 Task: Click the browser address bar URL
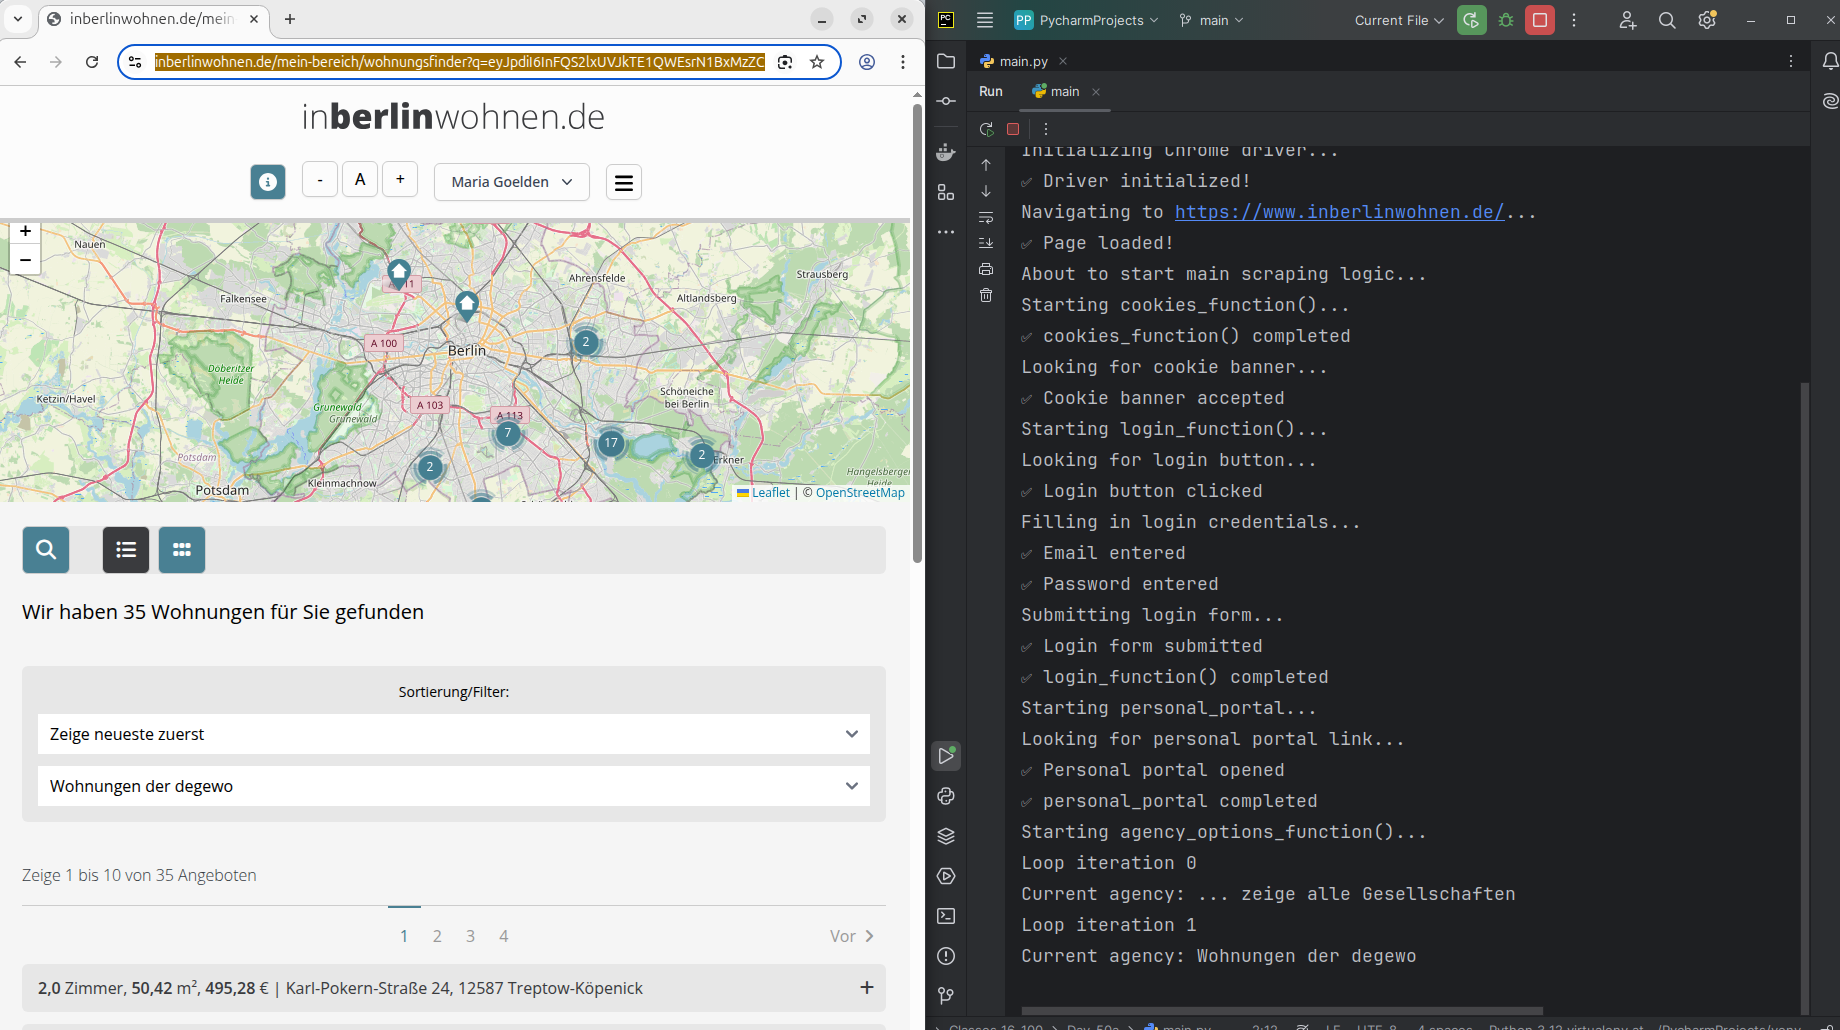460,62
